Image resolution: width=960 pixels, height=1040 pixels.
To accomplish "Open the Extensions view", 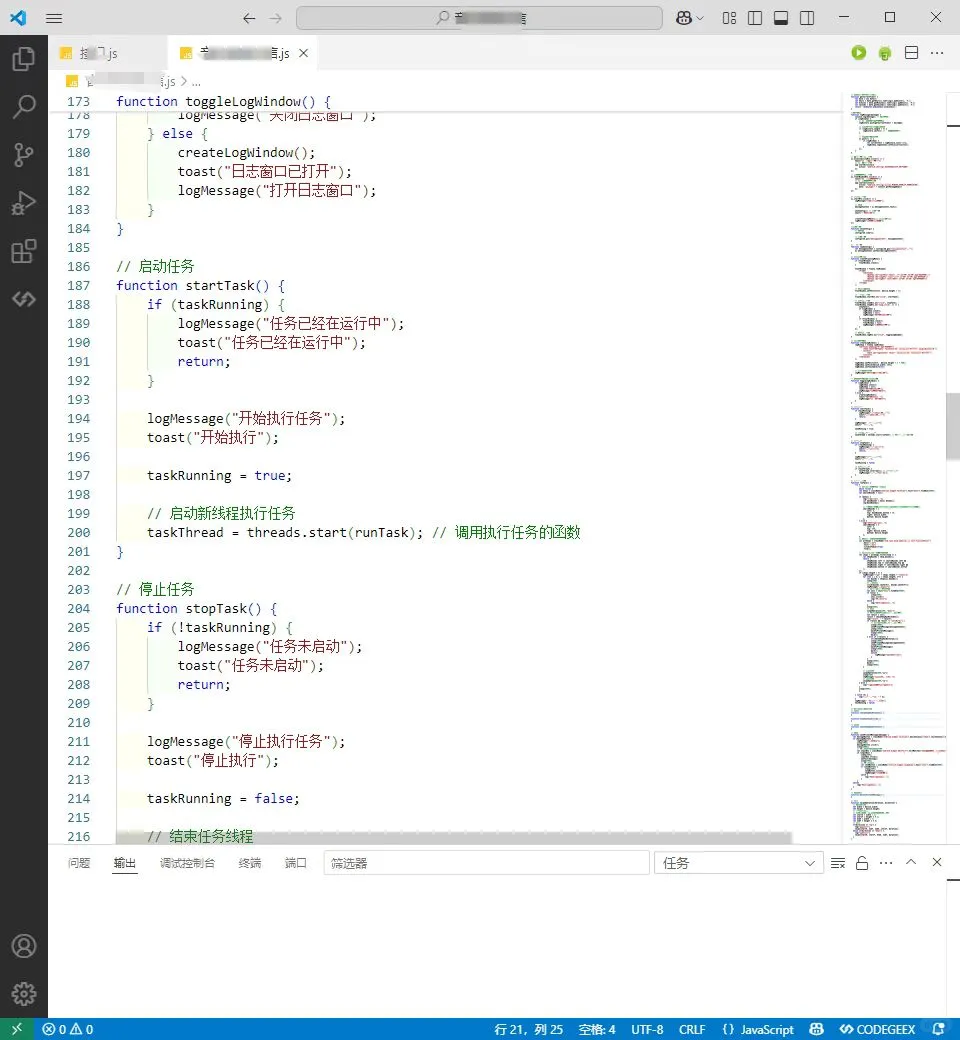I will click(x=24, y=251).
